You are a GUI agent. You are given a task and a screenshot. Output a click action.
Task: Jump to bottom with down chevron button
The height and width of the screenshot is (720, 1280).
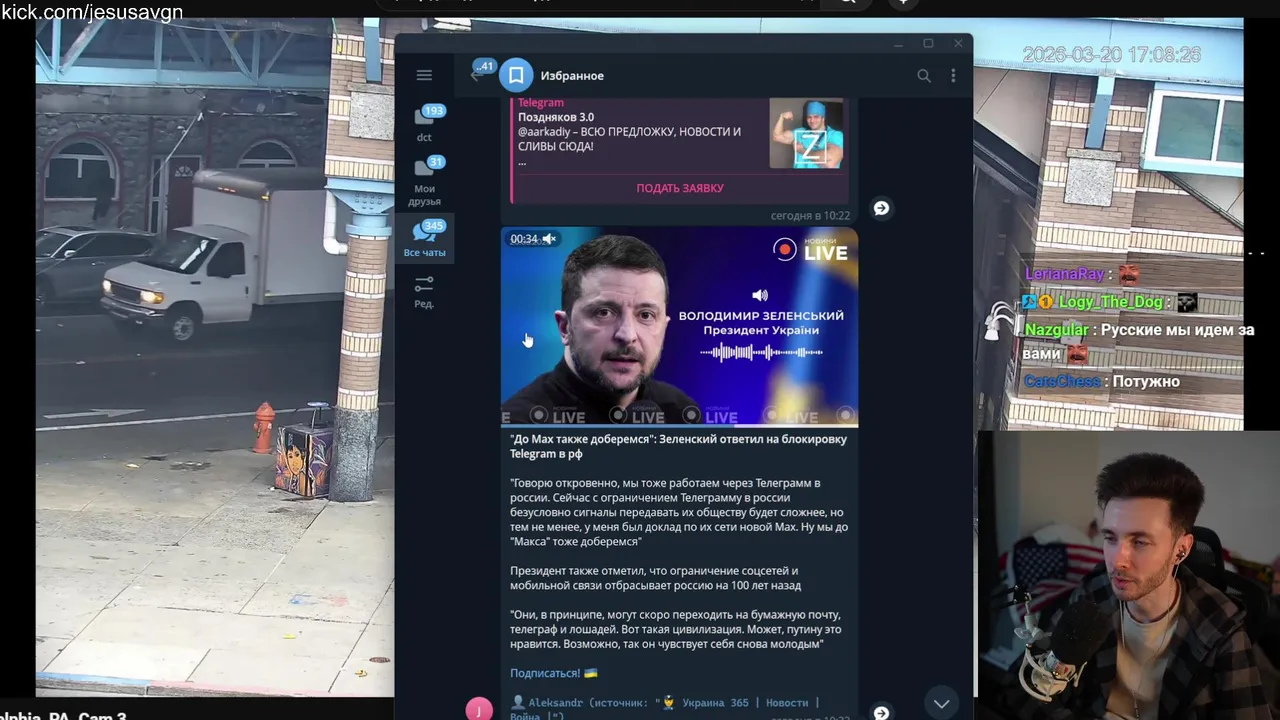point(941,704)
